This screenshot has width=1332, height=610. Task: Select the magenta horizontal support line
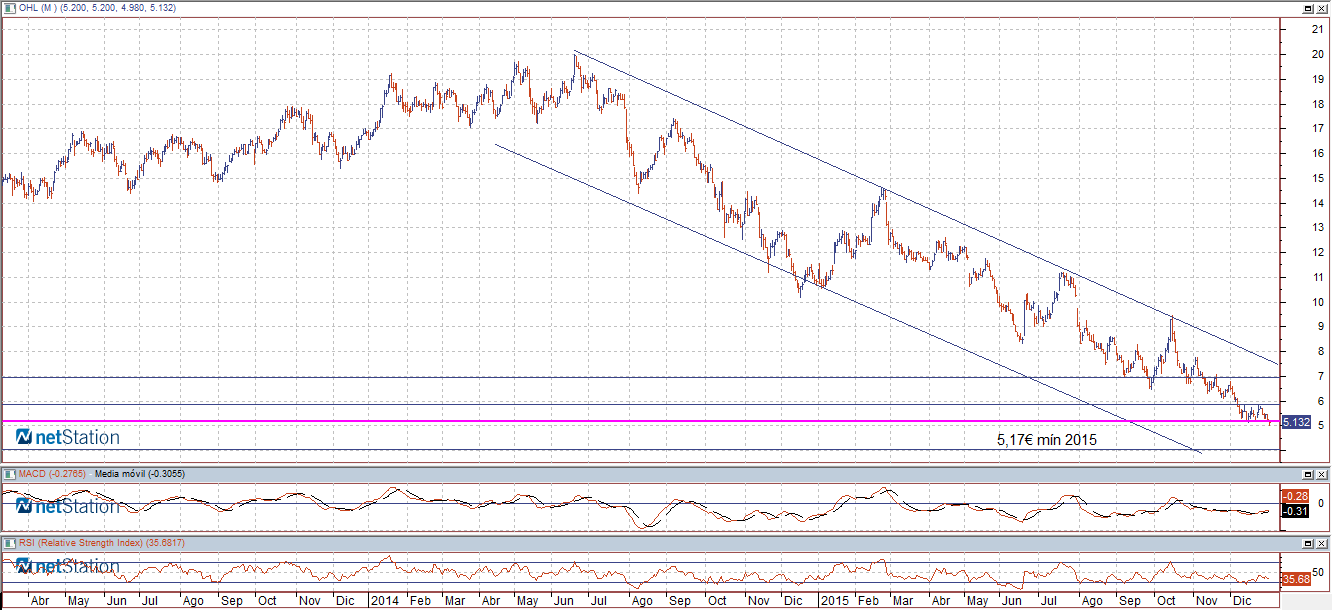(x=600, y=421)
